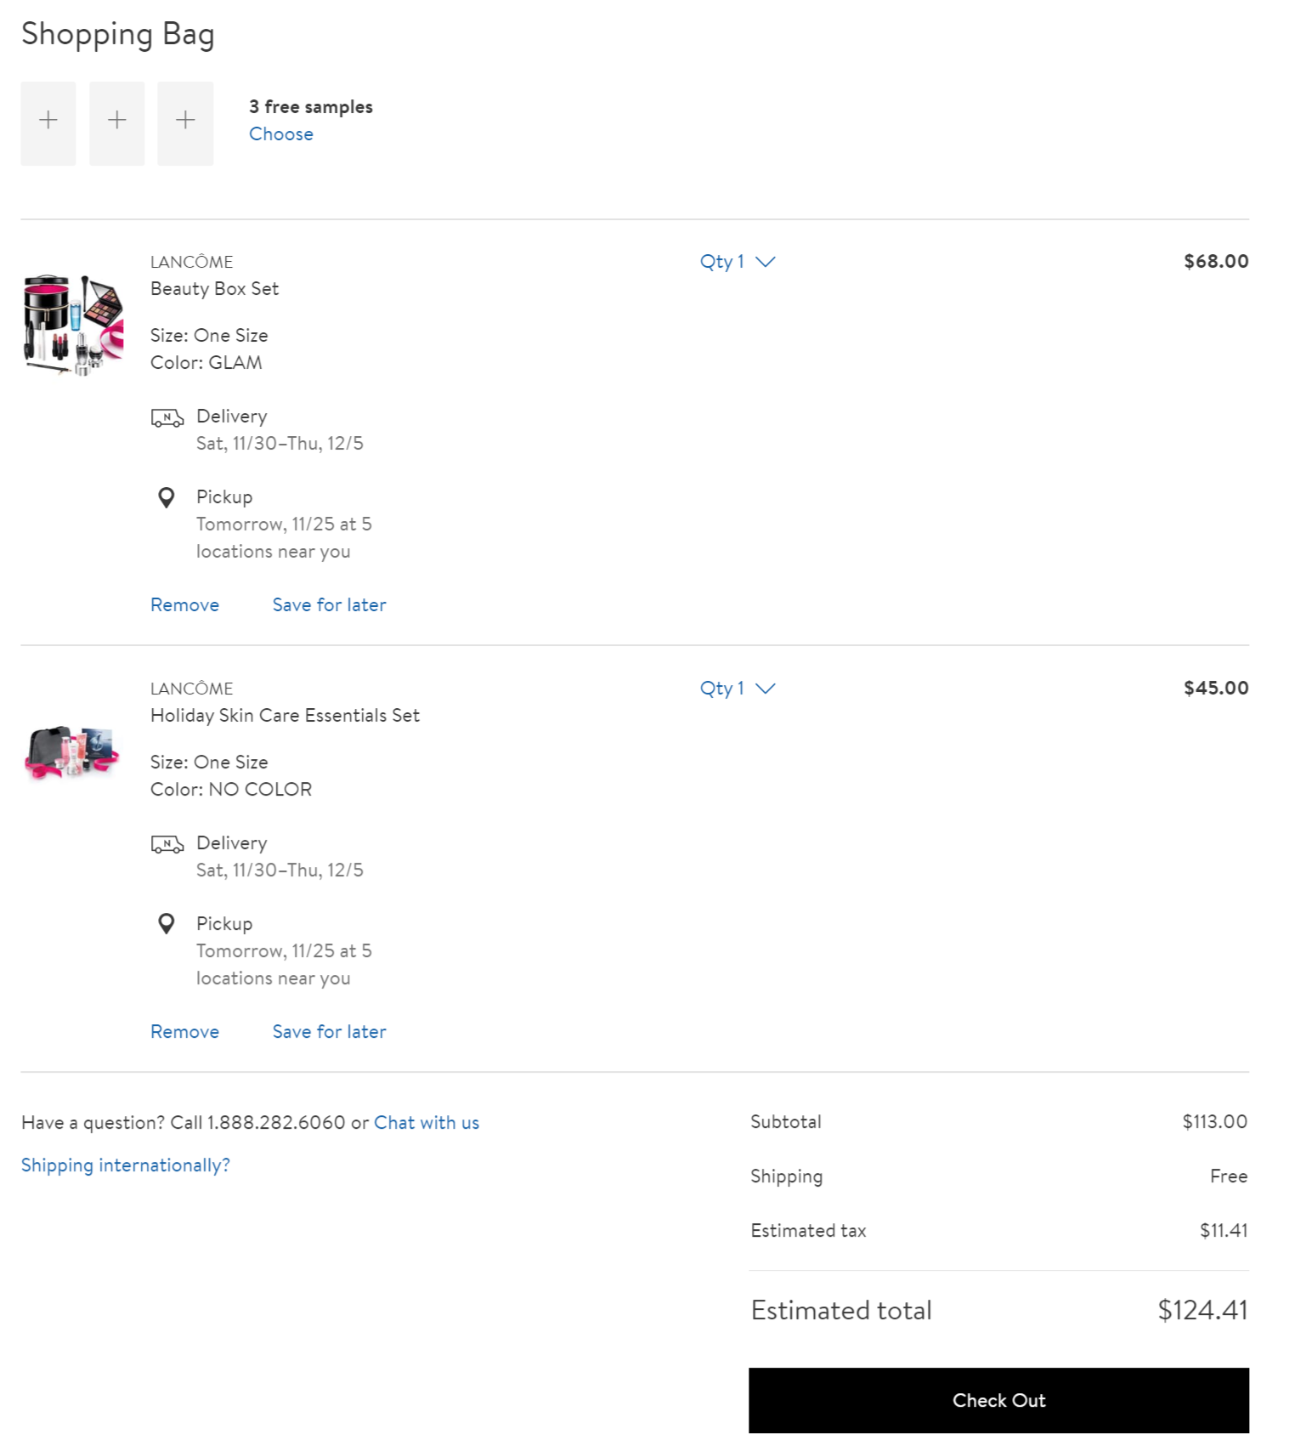The image size is (1312, 1440).
Task: Save Beauty Box Set for later
Action: pyautogui.click(x=329, y=605)
